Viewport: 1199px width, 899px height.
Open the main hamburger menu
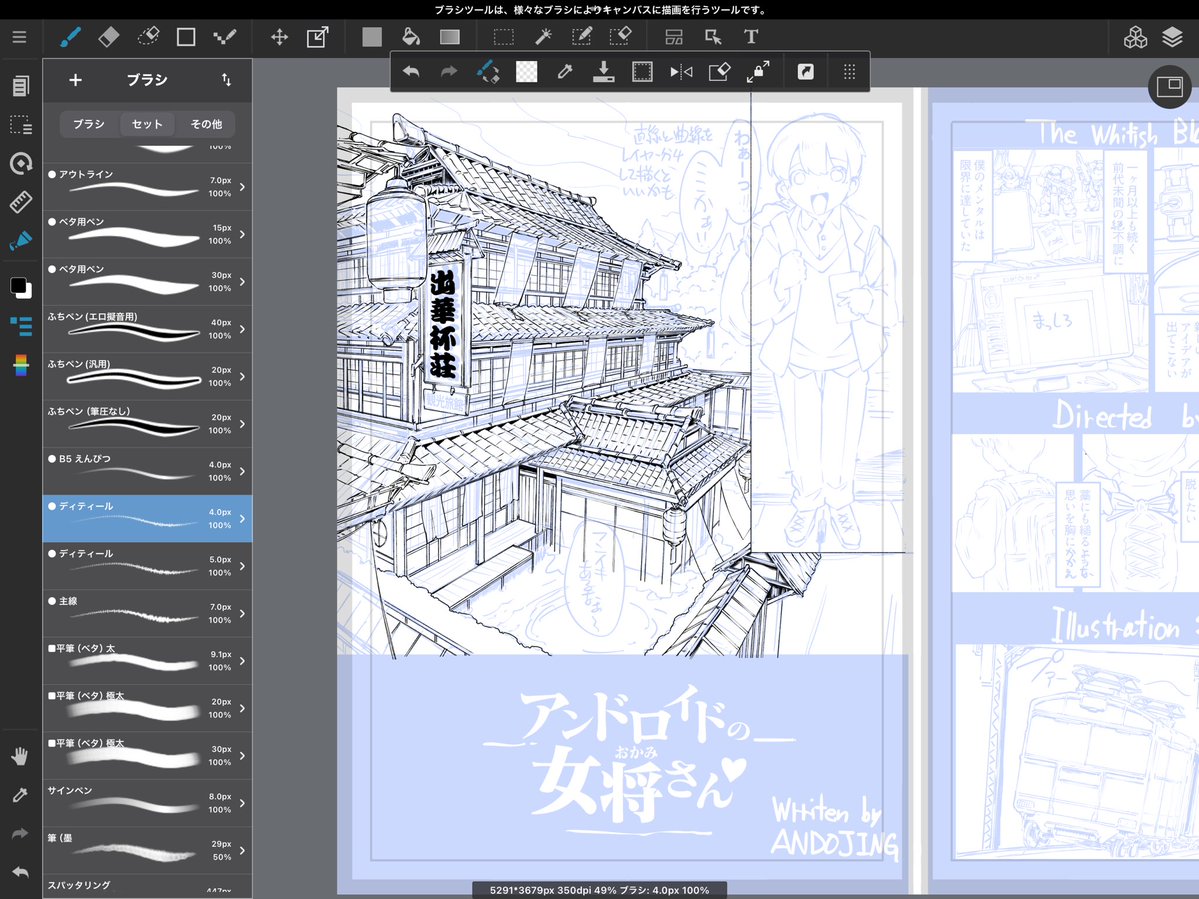pyautogui.click(x=19, y=36)
